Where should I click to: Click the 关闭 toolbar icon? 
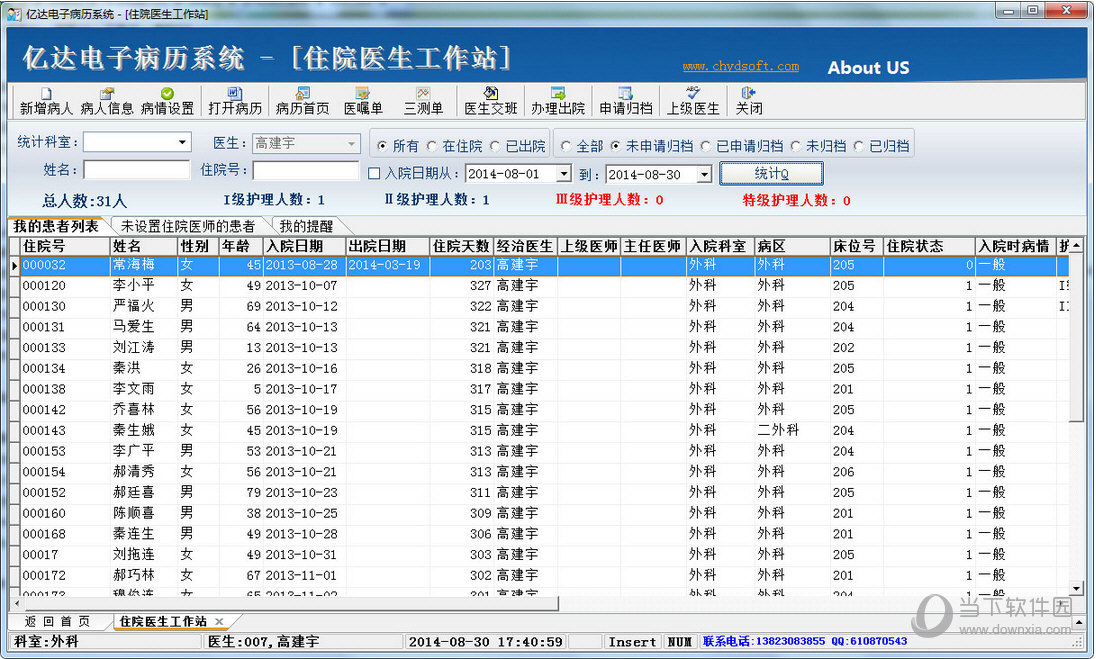749,101
